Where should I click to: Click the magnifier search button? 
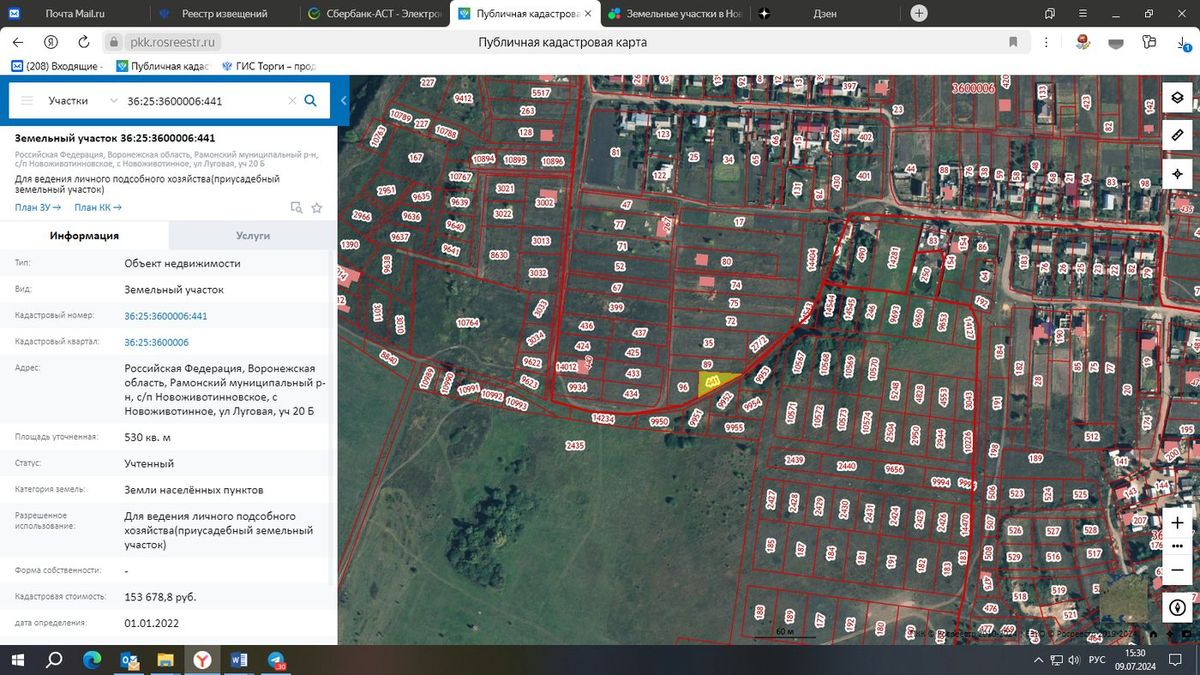311,100
